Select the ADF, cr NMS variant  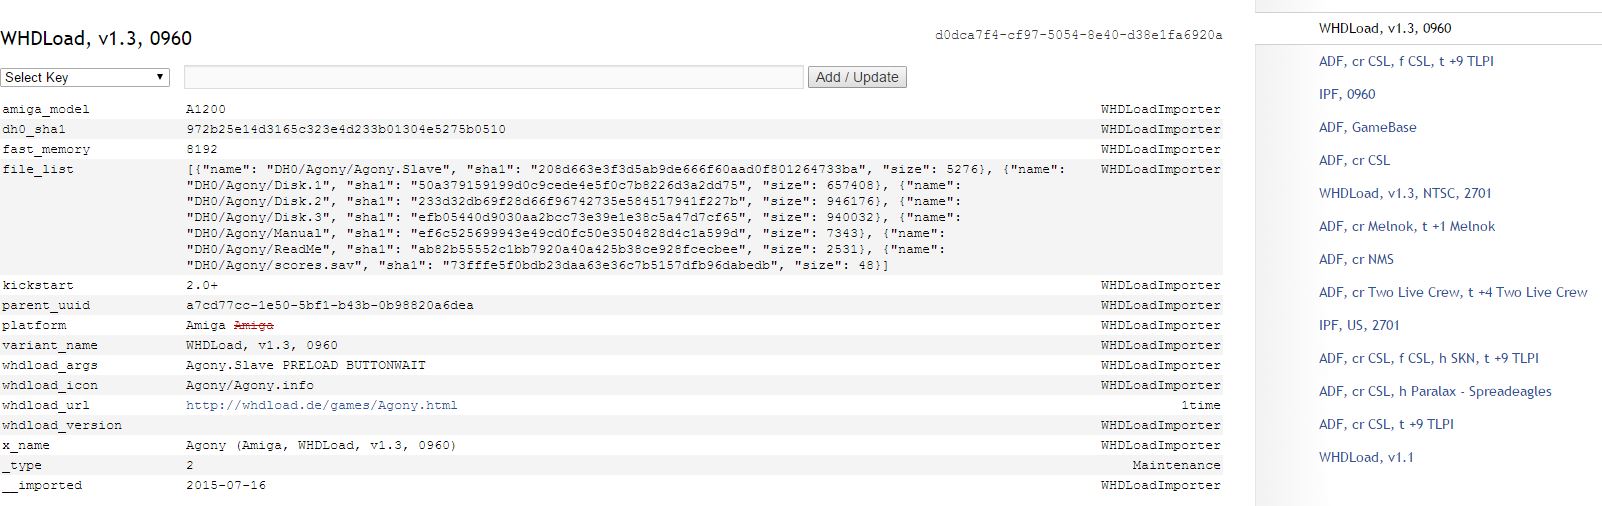1356,259
